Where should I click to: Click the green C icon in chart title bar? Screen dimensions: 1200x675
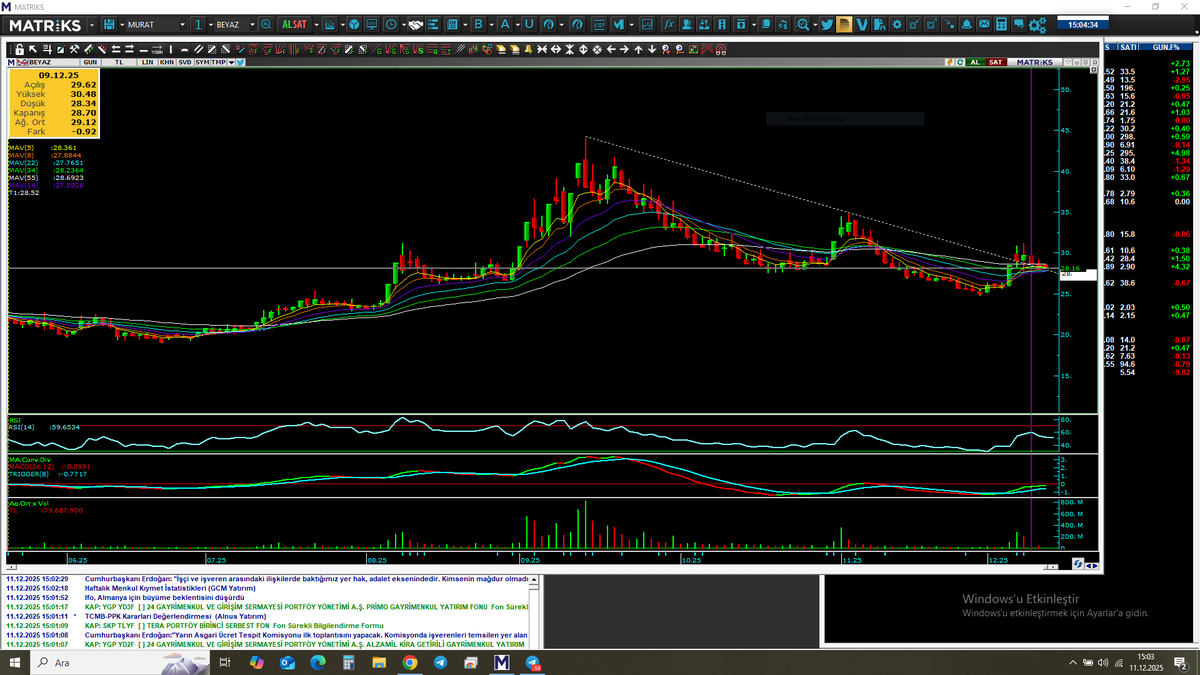[960, 62]
